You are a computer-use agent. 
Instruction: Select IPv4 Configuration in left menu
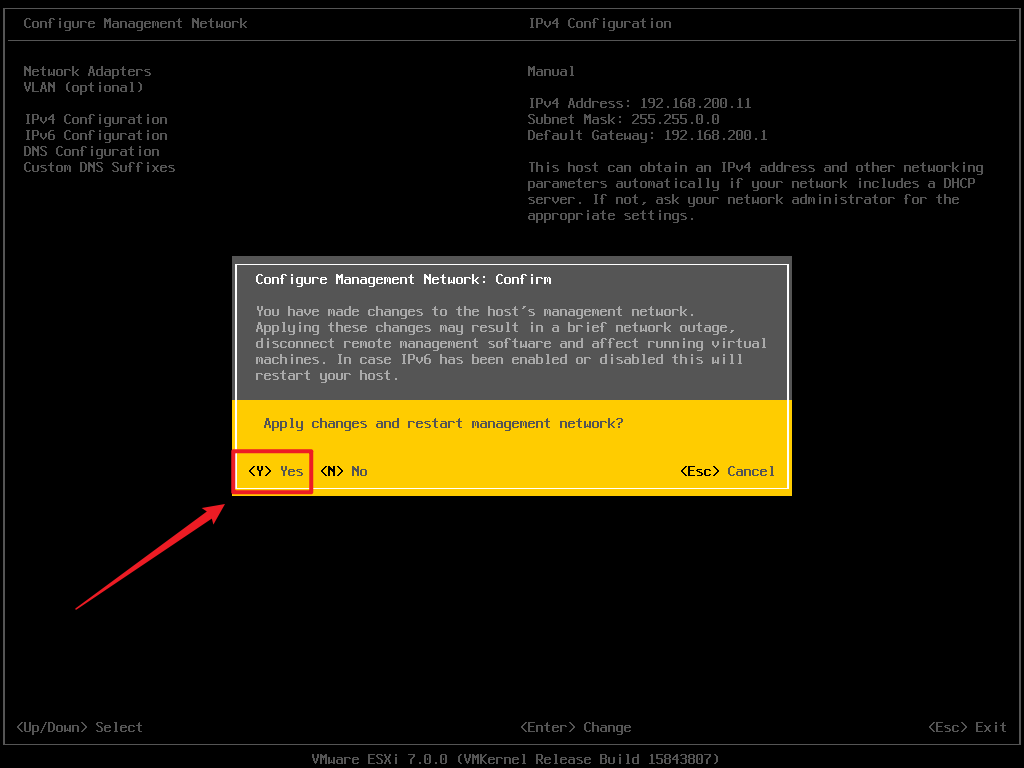click(x=96, y=119)
